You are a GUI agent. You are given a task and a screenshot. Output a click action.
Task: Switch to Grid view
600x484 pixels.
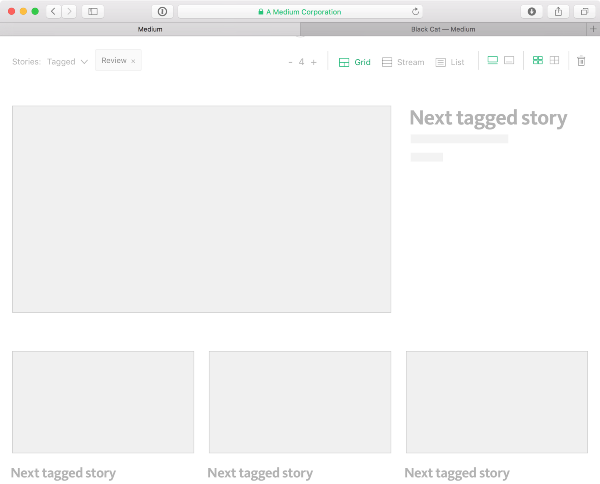coord(354,62)
